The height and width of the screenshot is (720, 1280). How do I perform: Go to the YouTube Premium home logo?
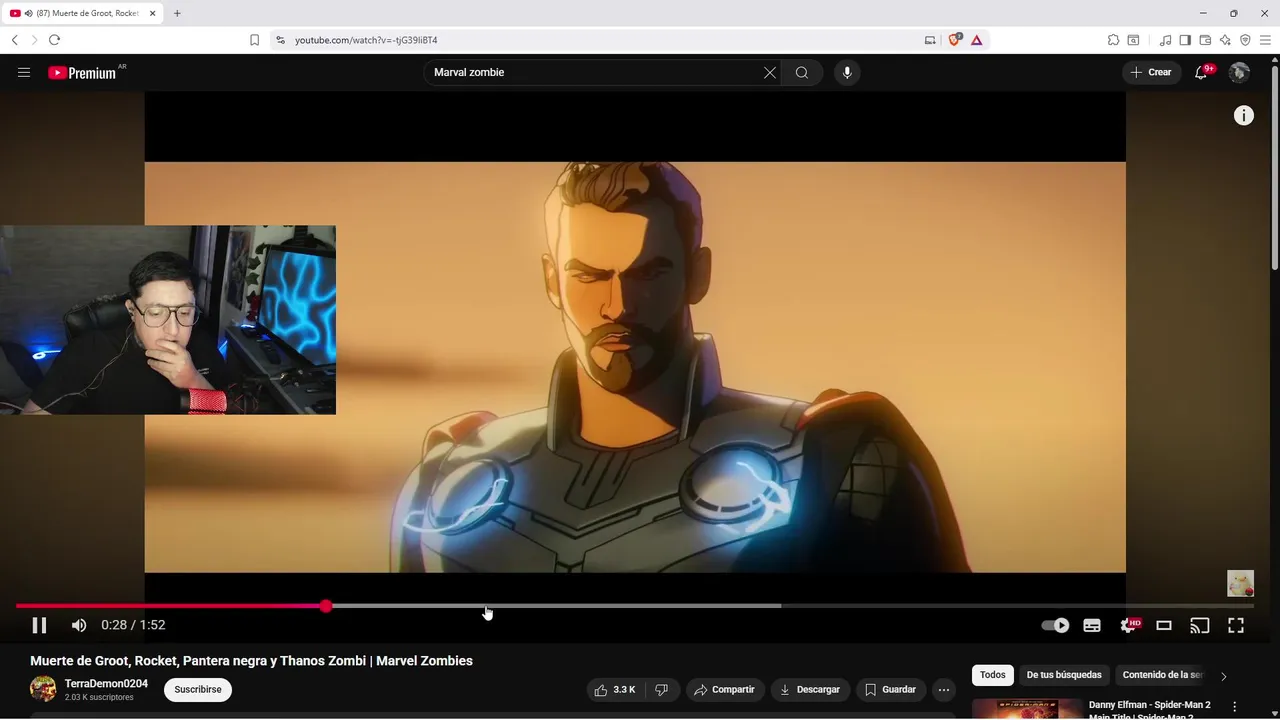coord(83,72)
